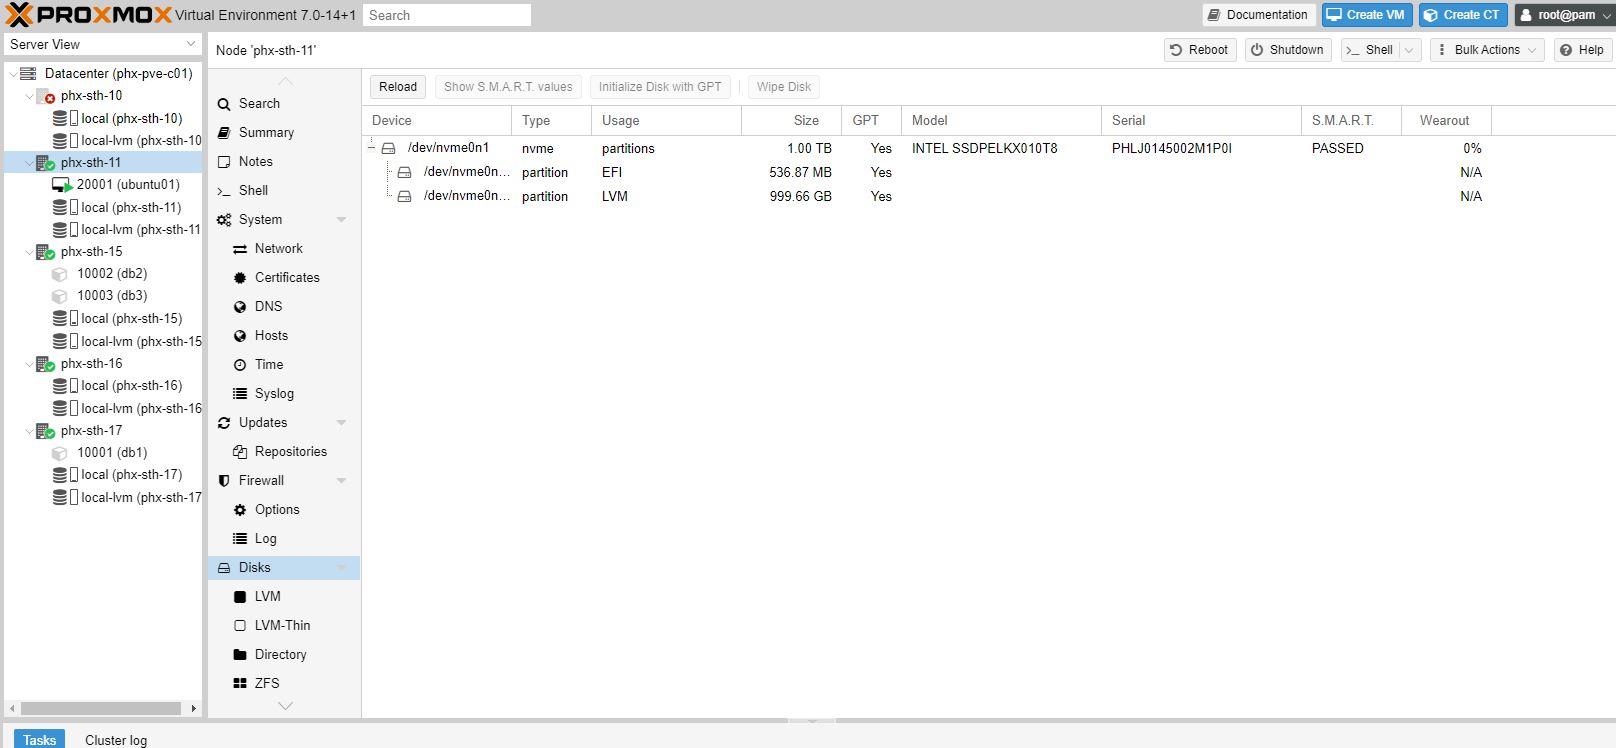
Task: Click the tree horizontal scrollbar
Action: [x=101, y=708]
